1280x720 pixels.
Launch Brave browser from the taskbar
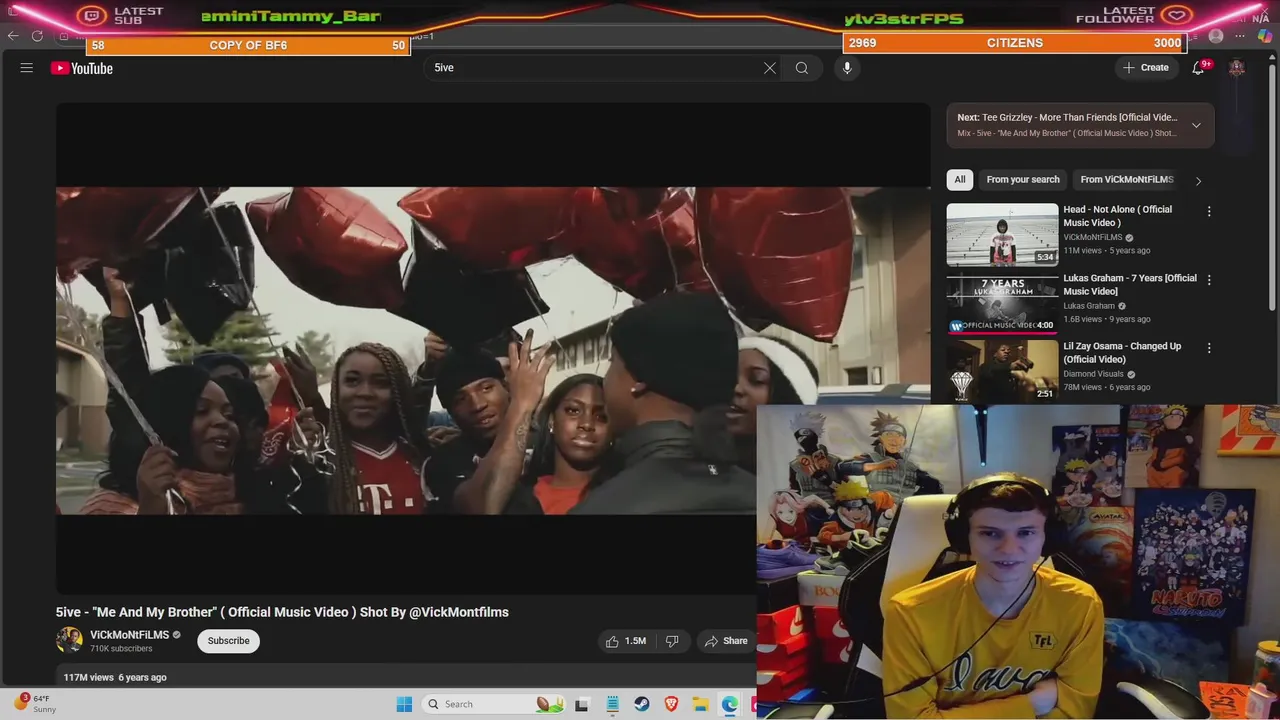[x=671, y=704]
